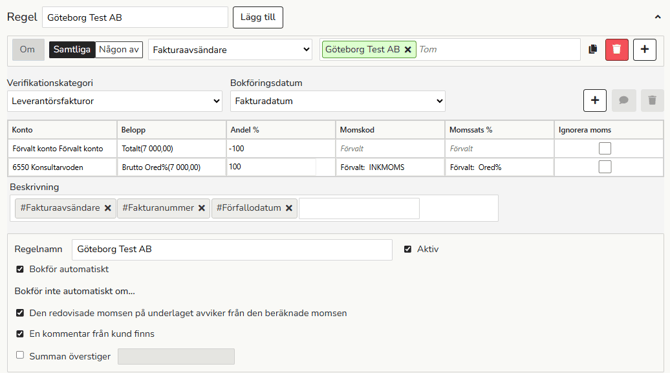Click the Om button
The image size is (670, 373).
click(x=28, y=50)
